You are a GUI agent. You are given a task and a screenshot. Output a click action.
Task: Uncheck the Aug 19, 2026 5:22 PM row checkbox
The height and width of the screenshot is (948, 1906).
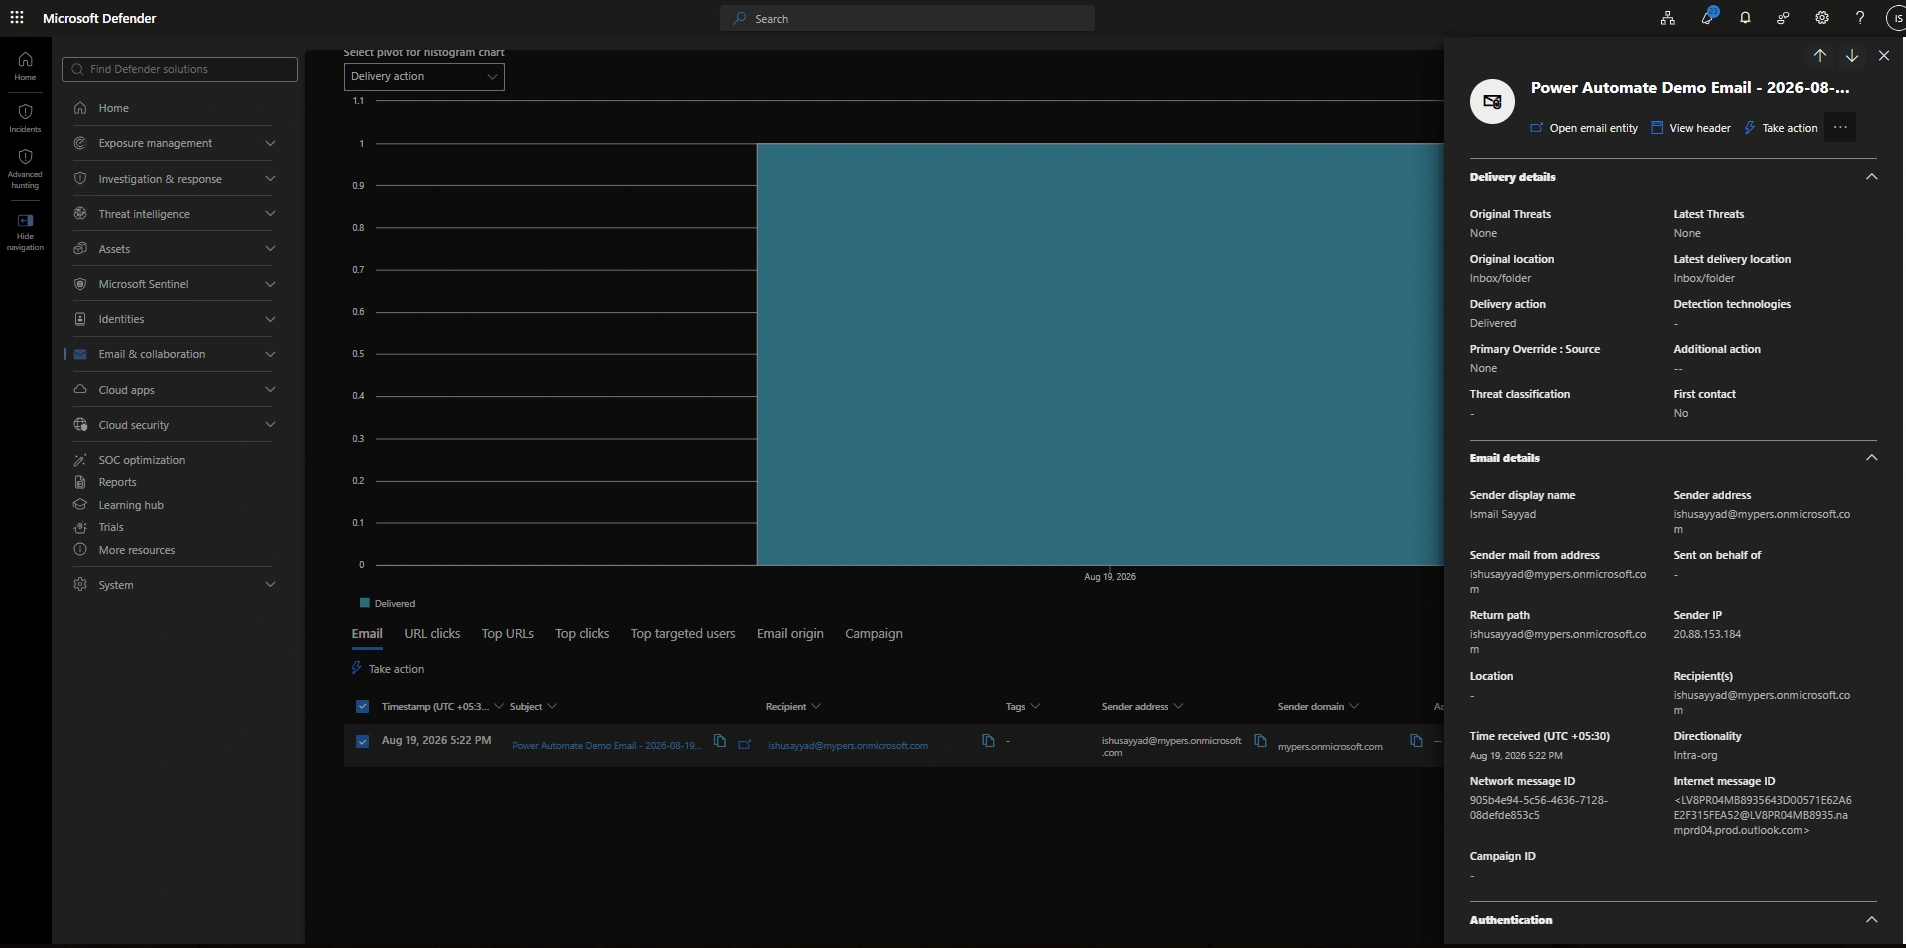pos(362,742)
